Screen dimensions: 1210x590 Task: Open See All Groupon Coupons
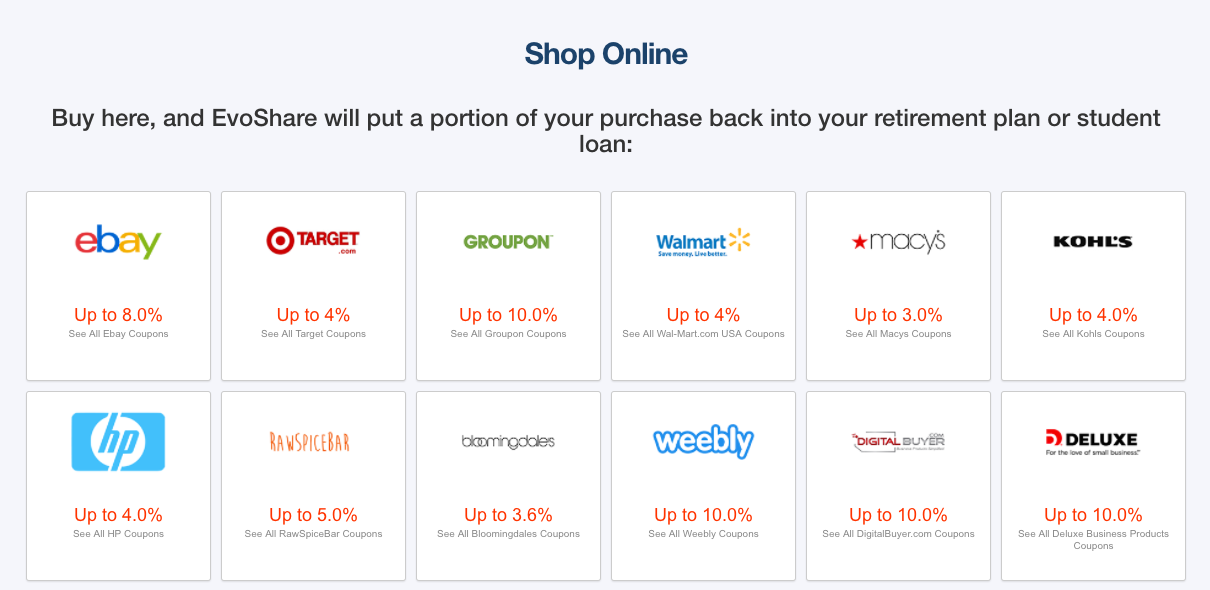pyautogui.click(x=508, y=334)
